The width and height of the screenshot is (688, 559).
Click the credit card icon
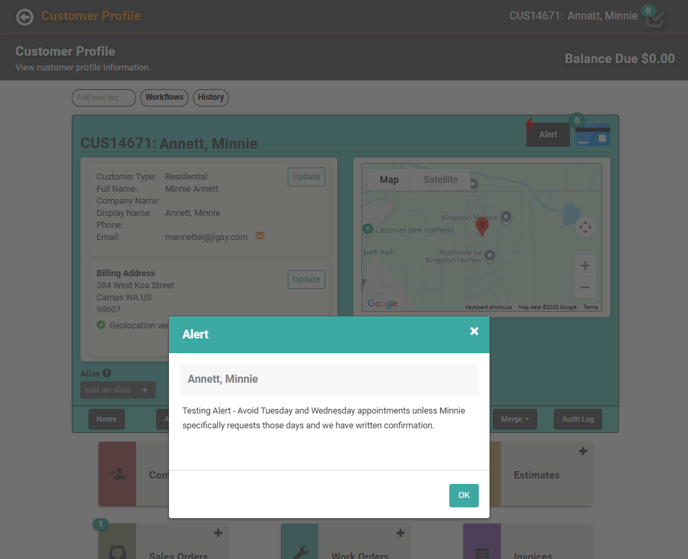click(593, 135)
